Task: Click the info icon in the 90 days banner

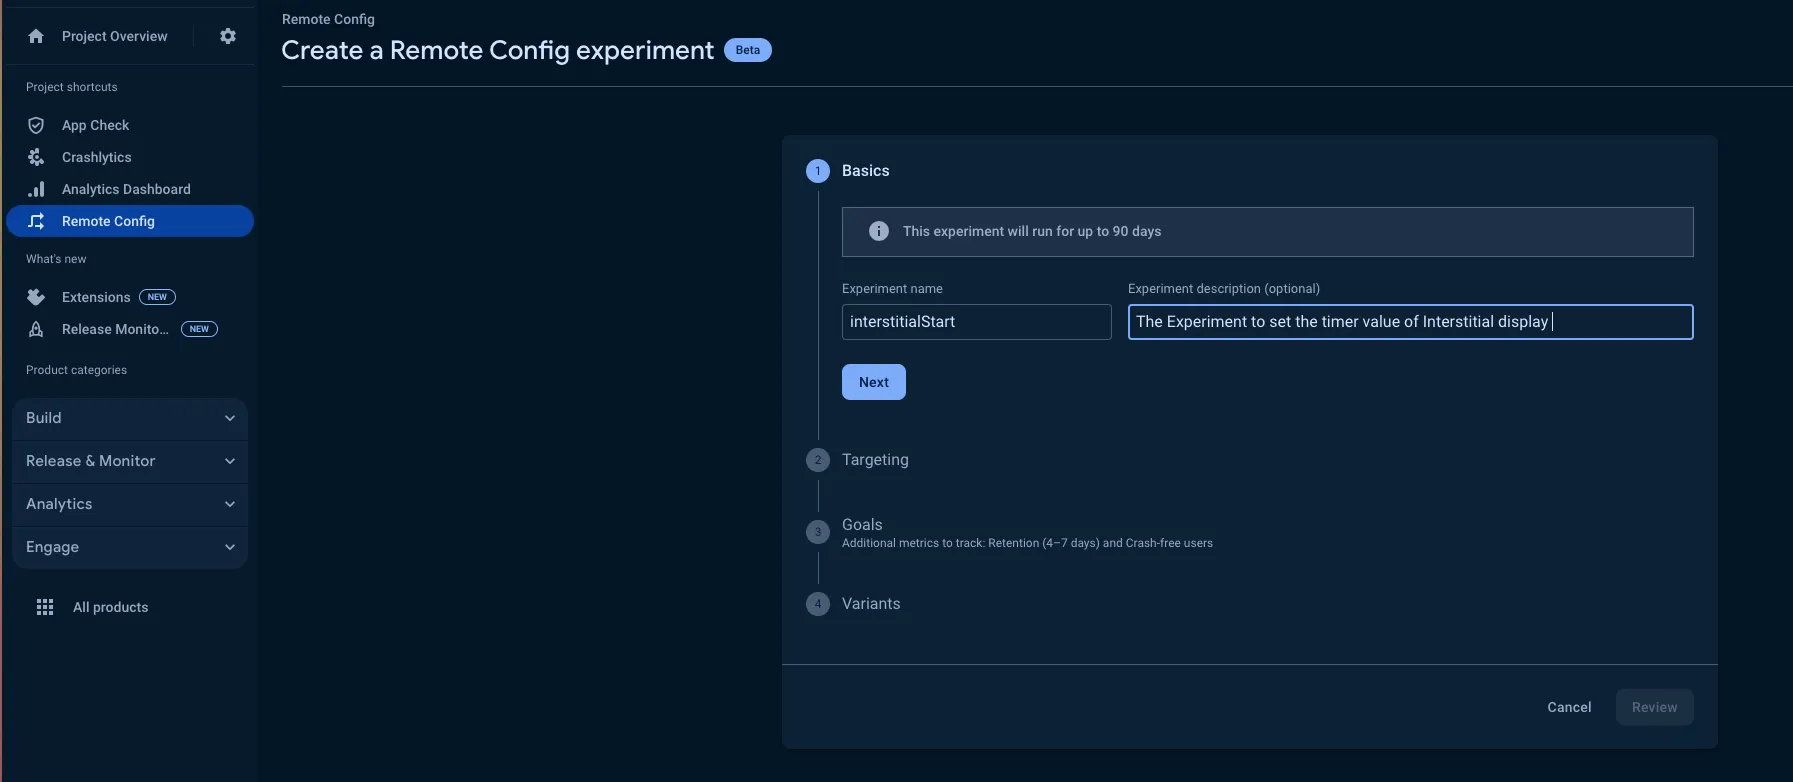Action: tap(879, 231)
